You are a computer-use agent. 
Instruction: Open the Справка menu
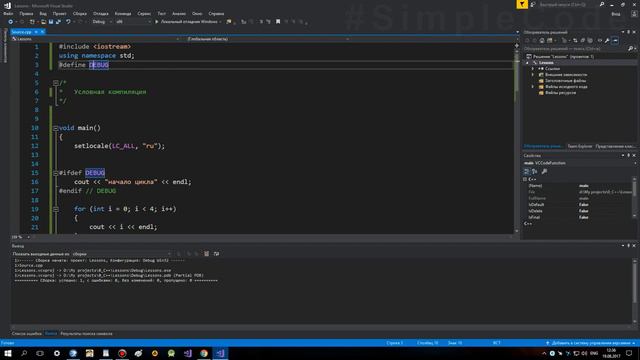pyautogui.click(x=216, y=13)
